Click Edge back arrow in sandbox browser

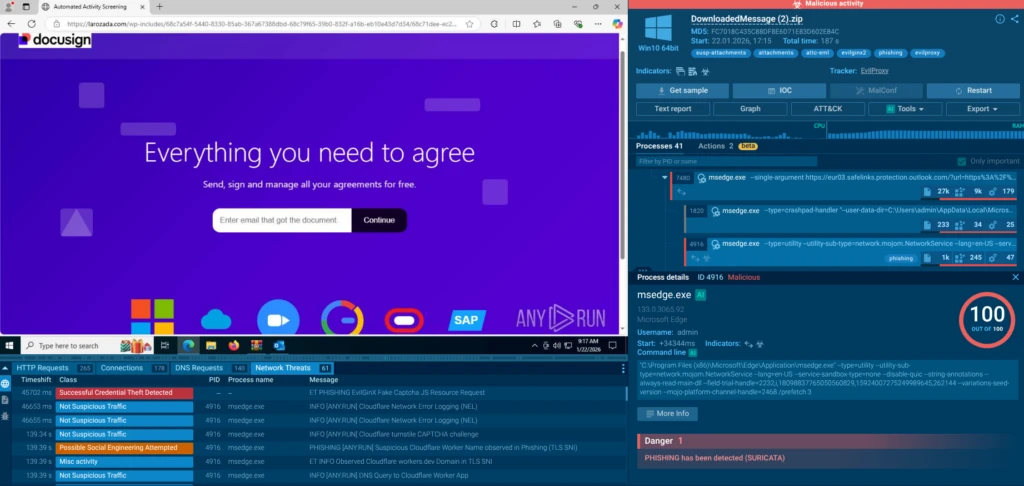tap(11, 24)
